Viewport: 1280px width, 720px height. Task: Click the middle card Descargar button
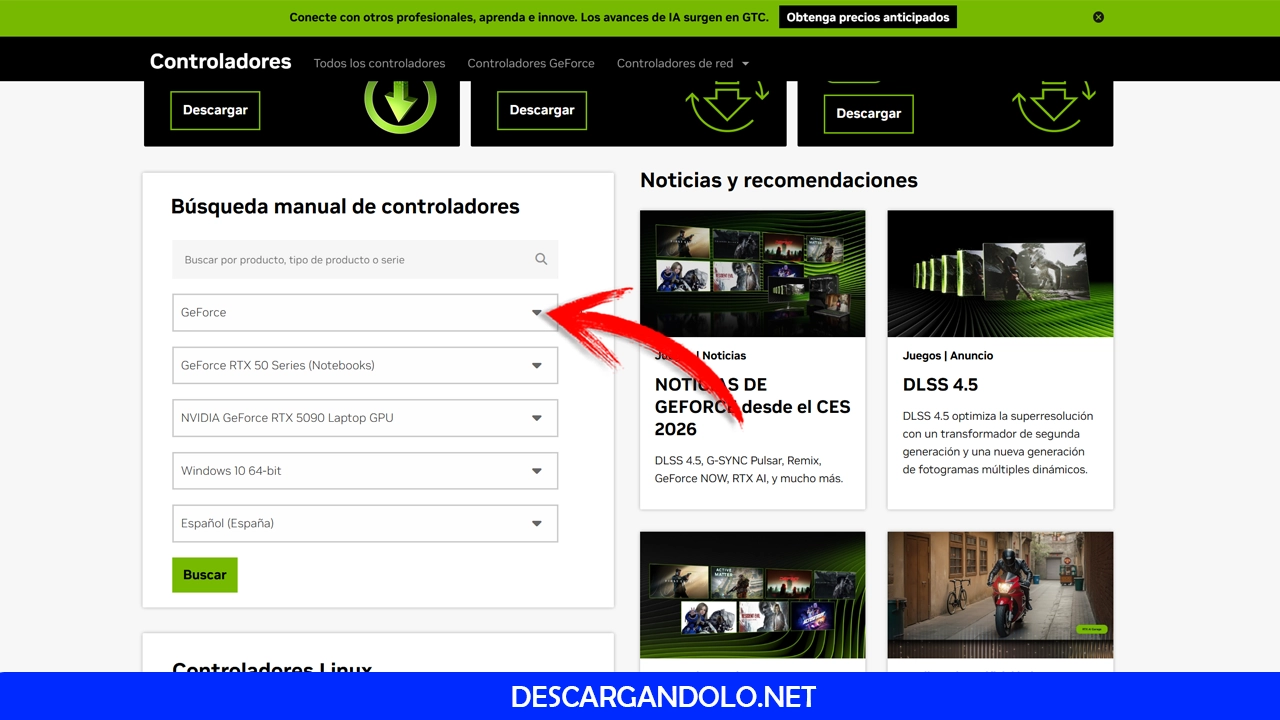click(542, 110)
